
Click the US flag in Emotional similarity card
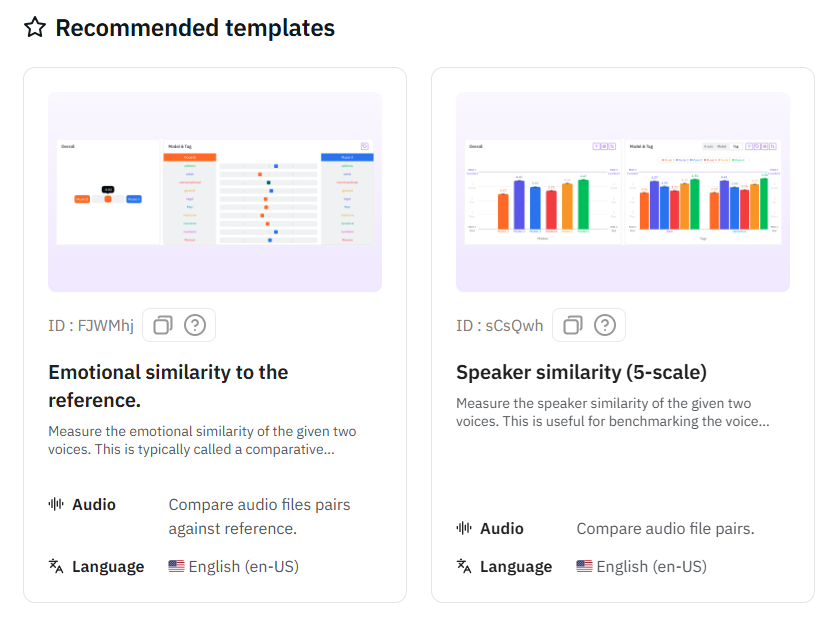(176, 566)
